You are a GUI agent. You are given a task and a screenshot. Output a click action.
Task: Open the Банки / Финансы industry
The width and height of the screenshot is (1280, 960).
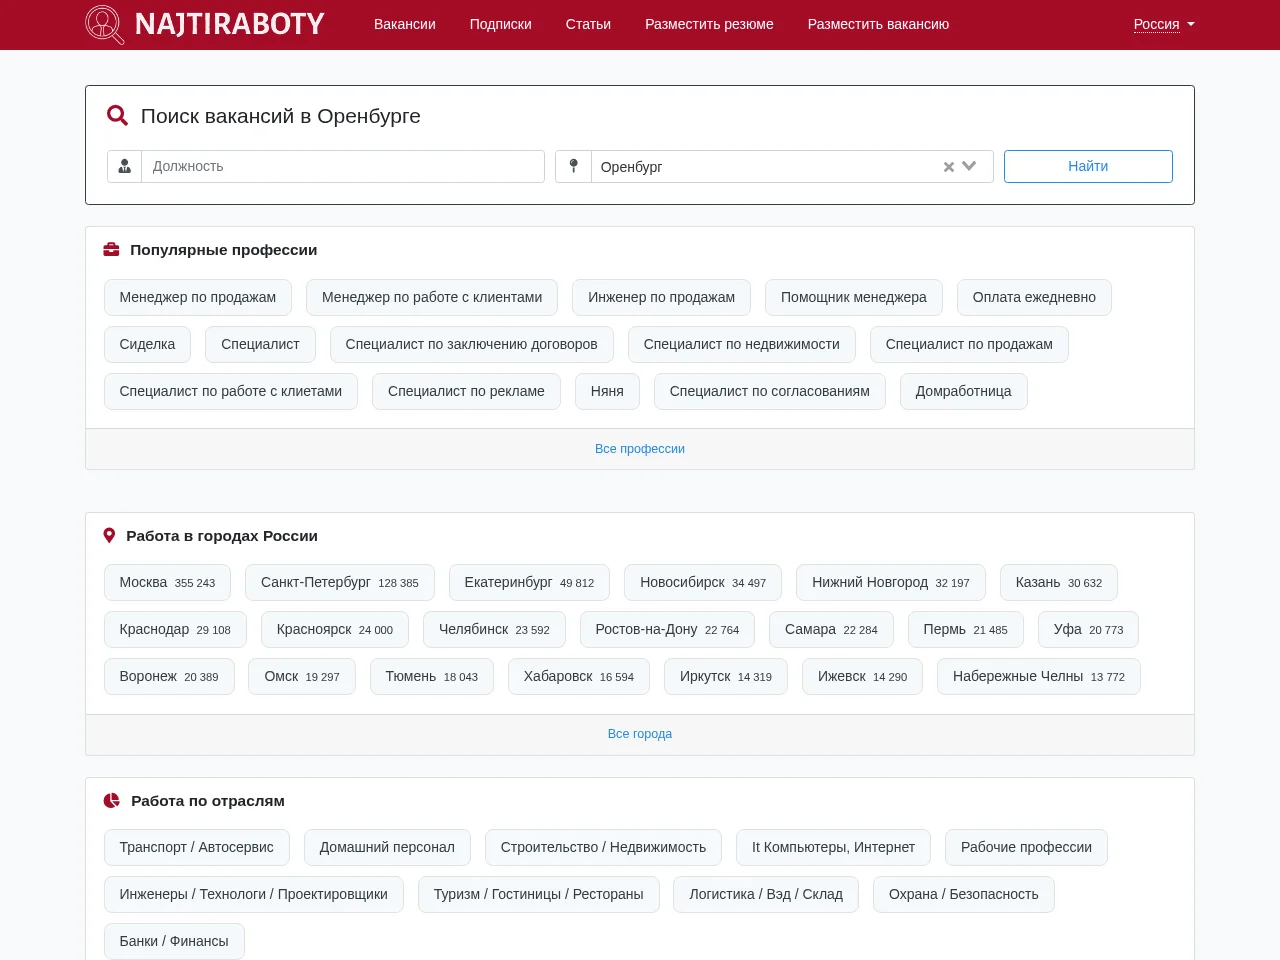[174, 941]
